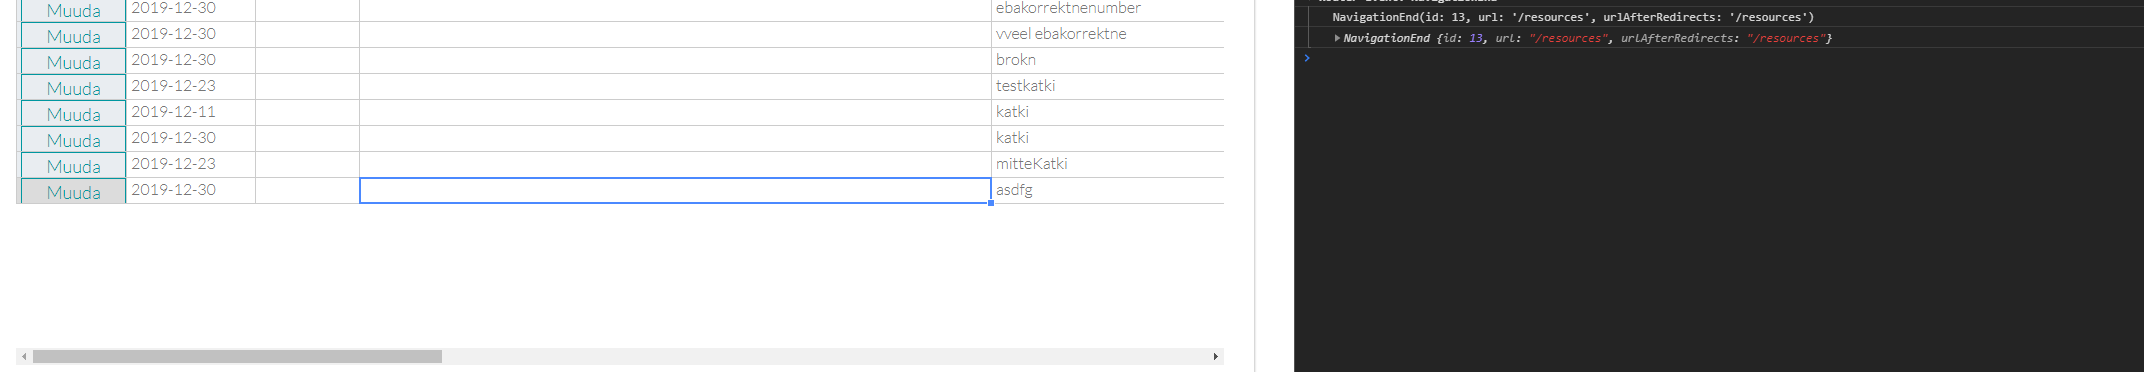Click the Muuda button in the asdfg row
Image resolution: width=2144 pixels, height=372 pixels.
pyautogui.click(x=73, y=192)
